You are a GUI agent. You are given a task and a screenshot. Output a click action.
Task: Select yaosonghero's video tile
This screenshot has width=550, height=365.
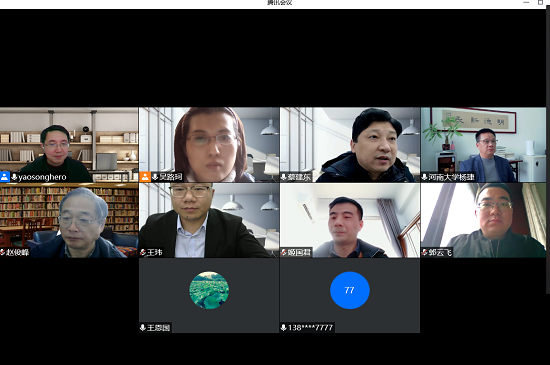pos(69,145)
